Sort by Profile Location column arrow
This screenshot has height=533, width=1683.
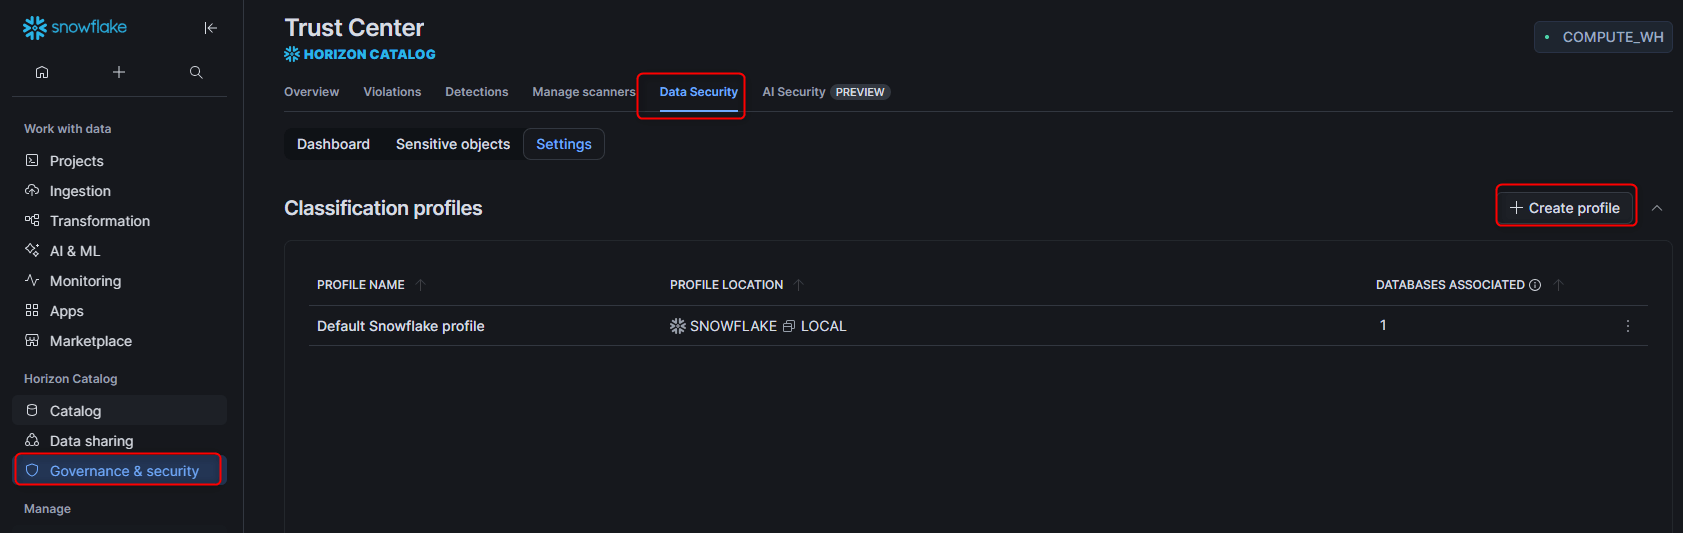tap(798, 285)
